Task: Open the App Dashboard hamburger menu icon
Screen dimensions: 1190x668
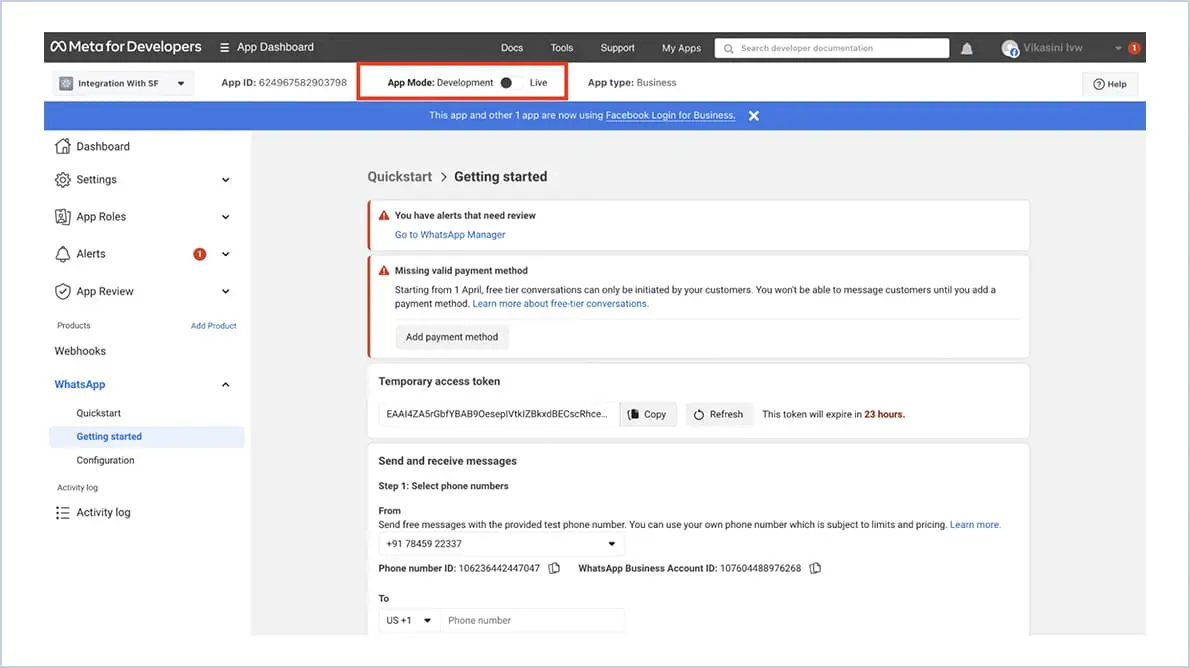Action: [225, 47]
